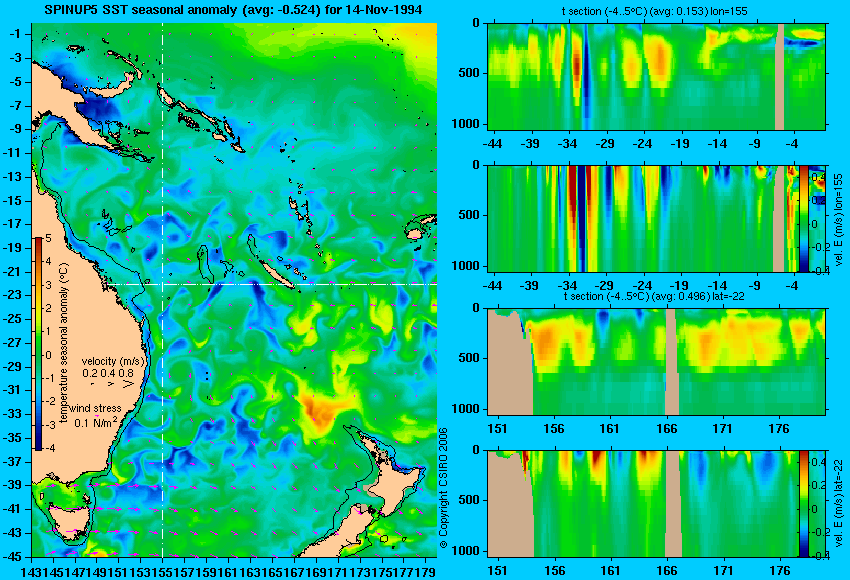This screenshot has height=580, width=850.
Task: Click the '176' longitude label under the bottom velocity section
Action: tap(781, 570)
